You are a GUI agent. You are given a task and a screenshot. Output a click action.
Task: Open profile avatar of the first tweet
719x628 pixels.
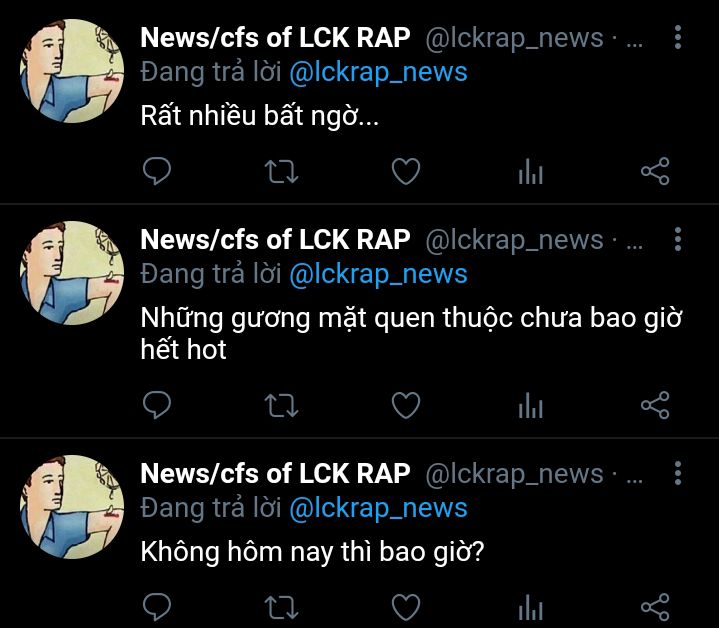pos(72,71)
